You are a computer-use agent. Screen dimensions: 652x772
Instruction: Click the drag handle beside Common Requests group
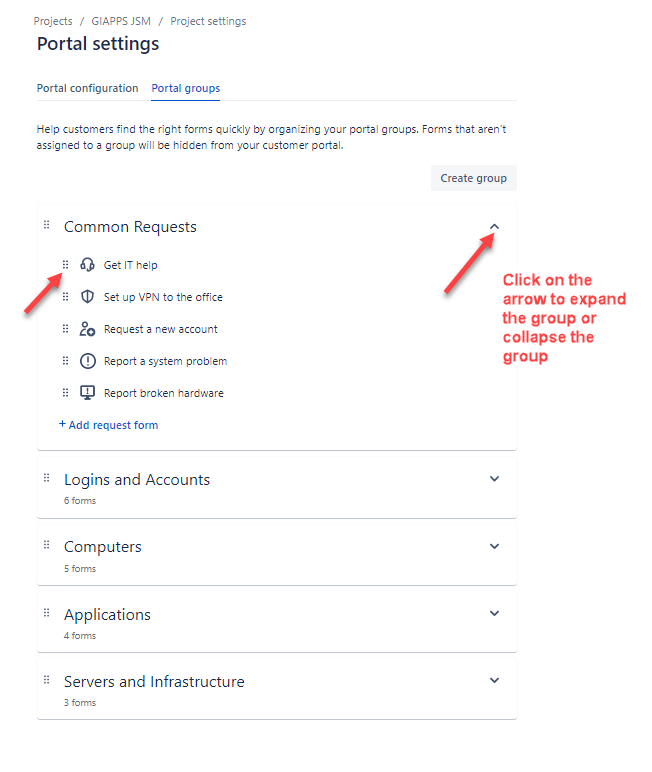pyautogui.click(x=46, y=225)
